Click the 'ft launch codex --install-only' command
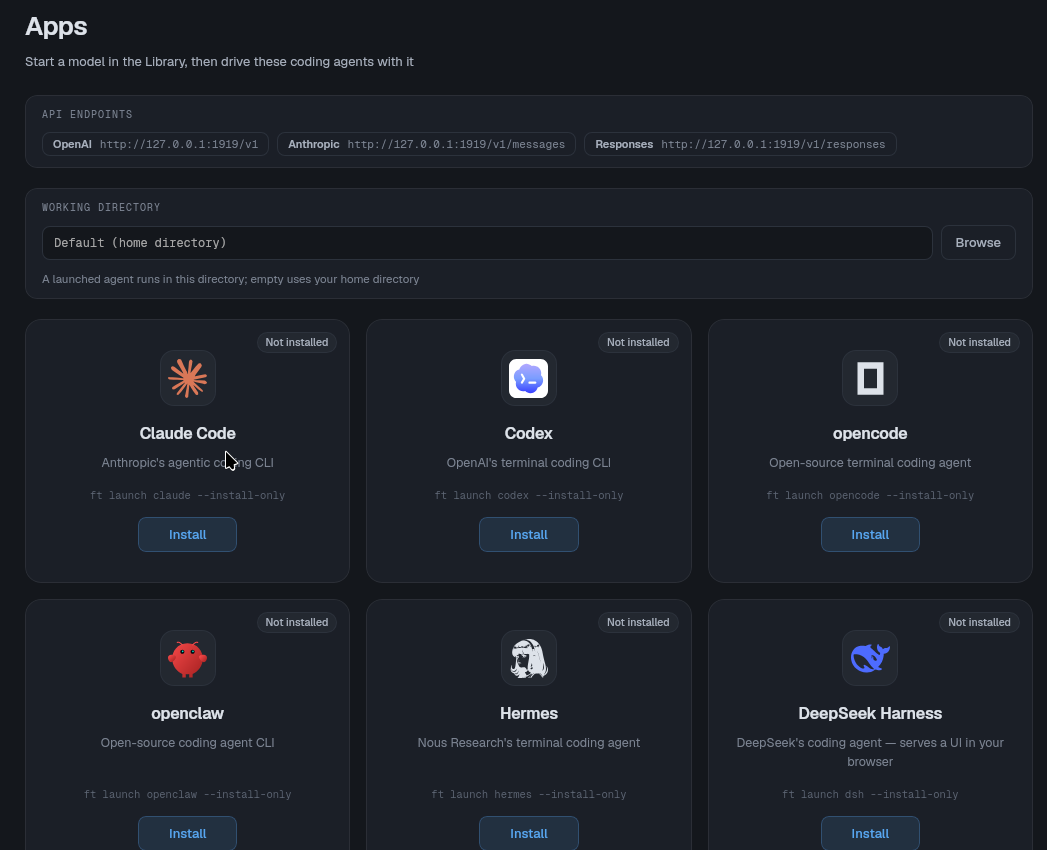1047x850 pixels. coord(528,495)
